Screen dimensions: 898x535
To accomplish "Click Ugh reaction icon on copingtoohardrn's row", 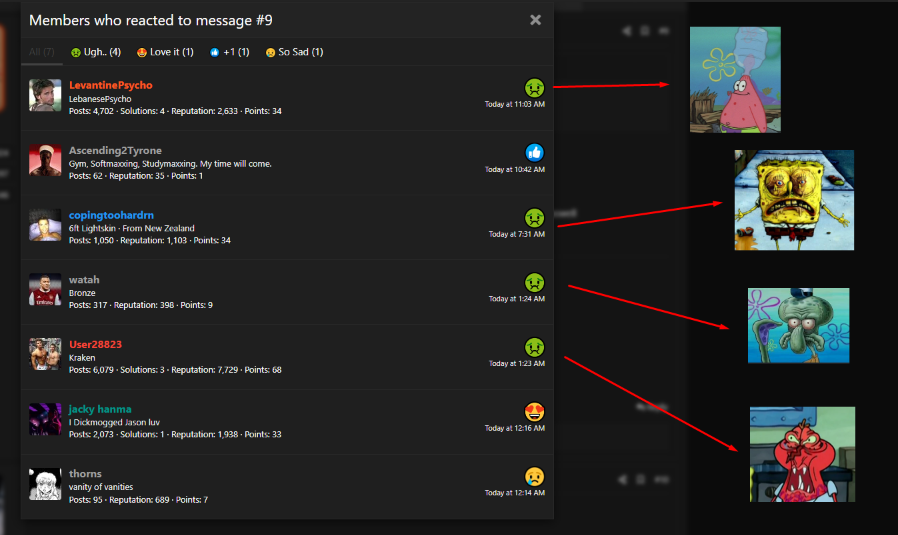I will click(534, 217).
